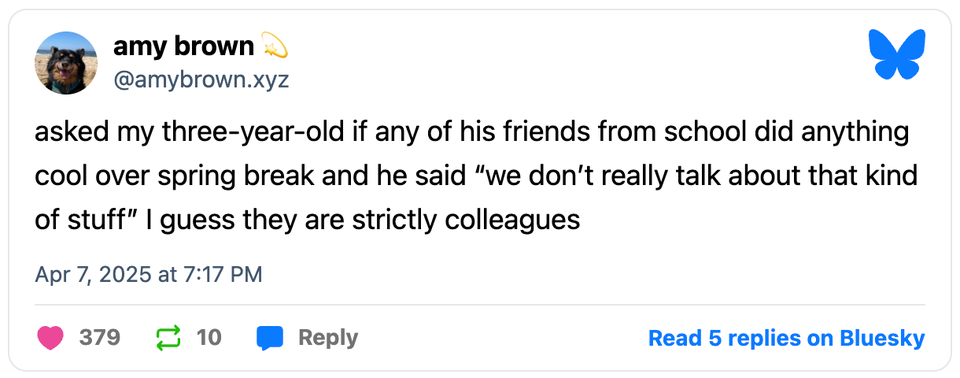Viewport: 960px width, 378px height.
Task: Click the dizzy star emoji beside amy brown
Action: [x=275, y=47]
